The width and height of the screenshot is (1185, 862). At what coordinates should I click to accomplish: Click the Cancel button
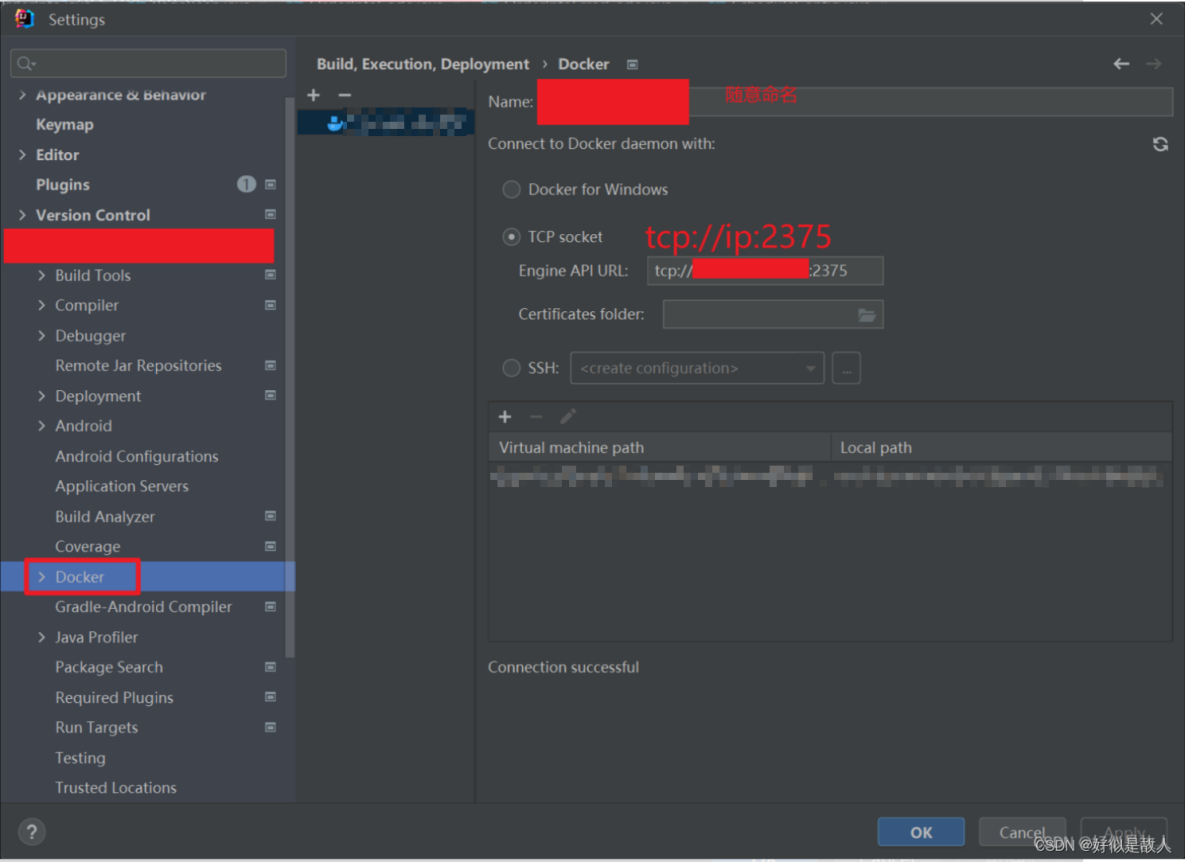coord(1022,832)
